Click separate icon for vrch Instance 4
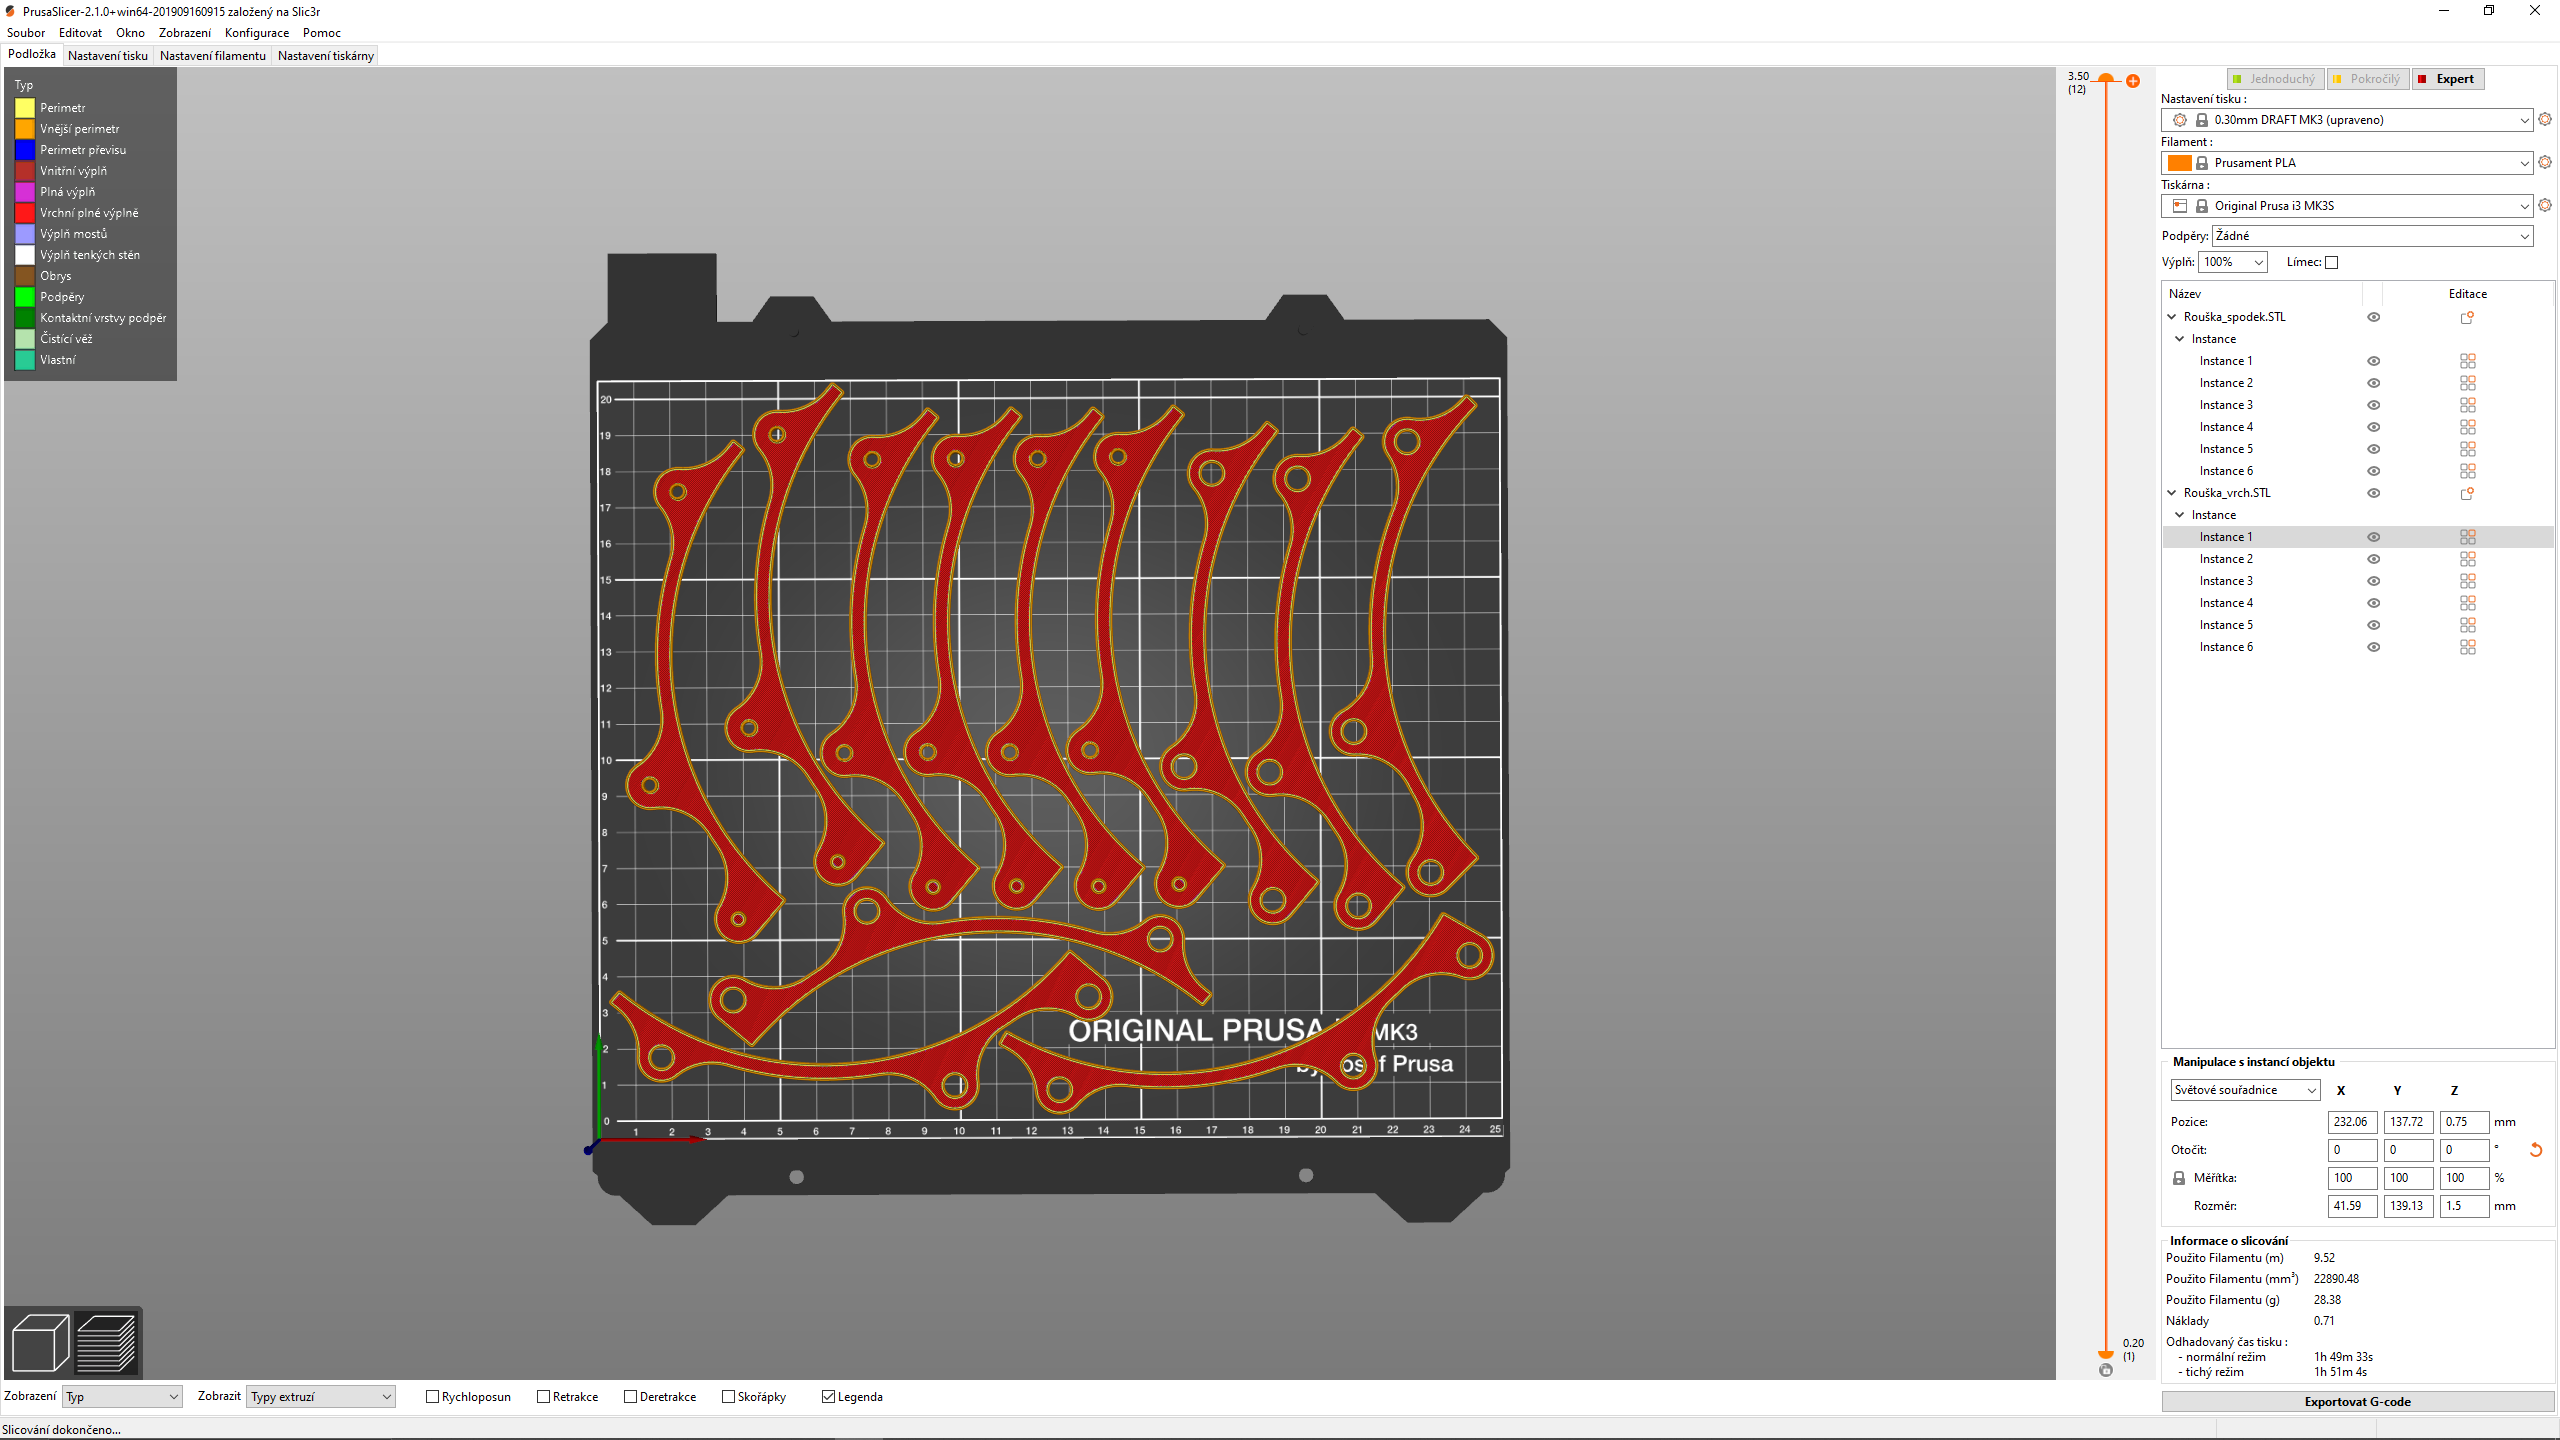The height and width of the screenshot is (1440, 2560). (x=2467, y=603)
